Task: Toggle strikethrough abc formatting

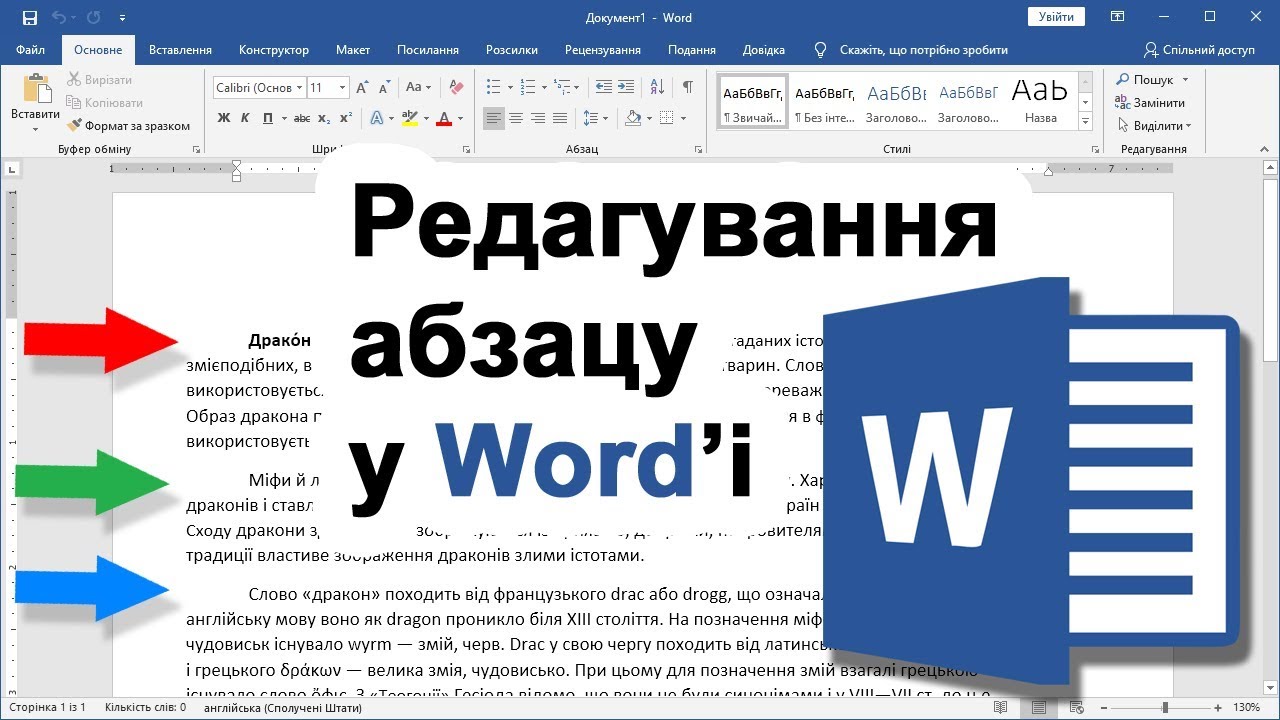Action: click(x=302, y=118)
